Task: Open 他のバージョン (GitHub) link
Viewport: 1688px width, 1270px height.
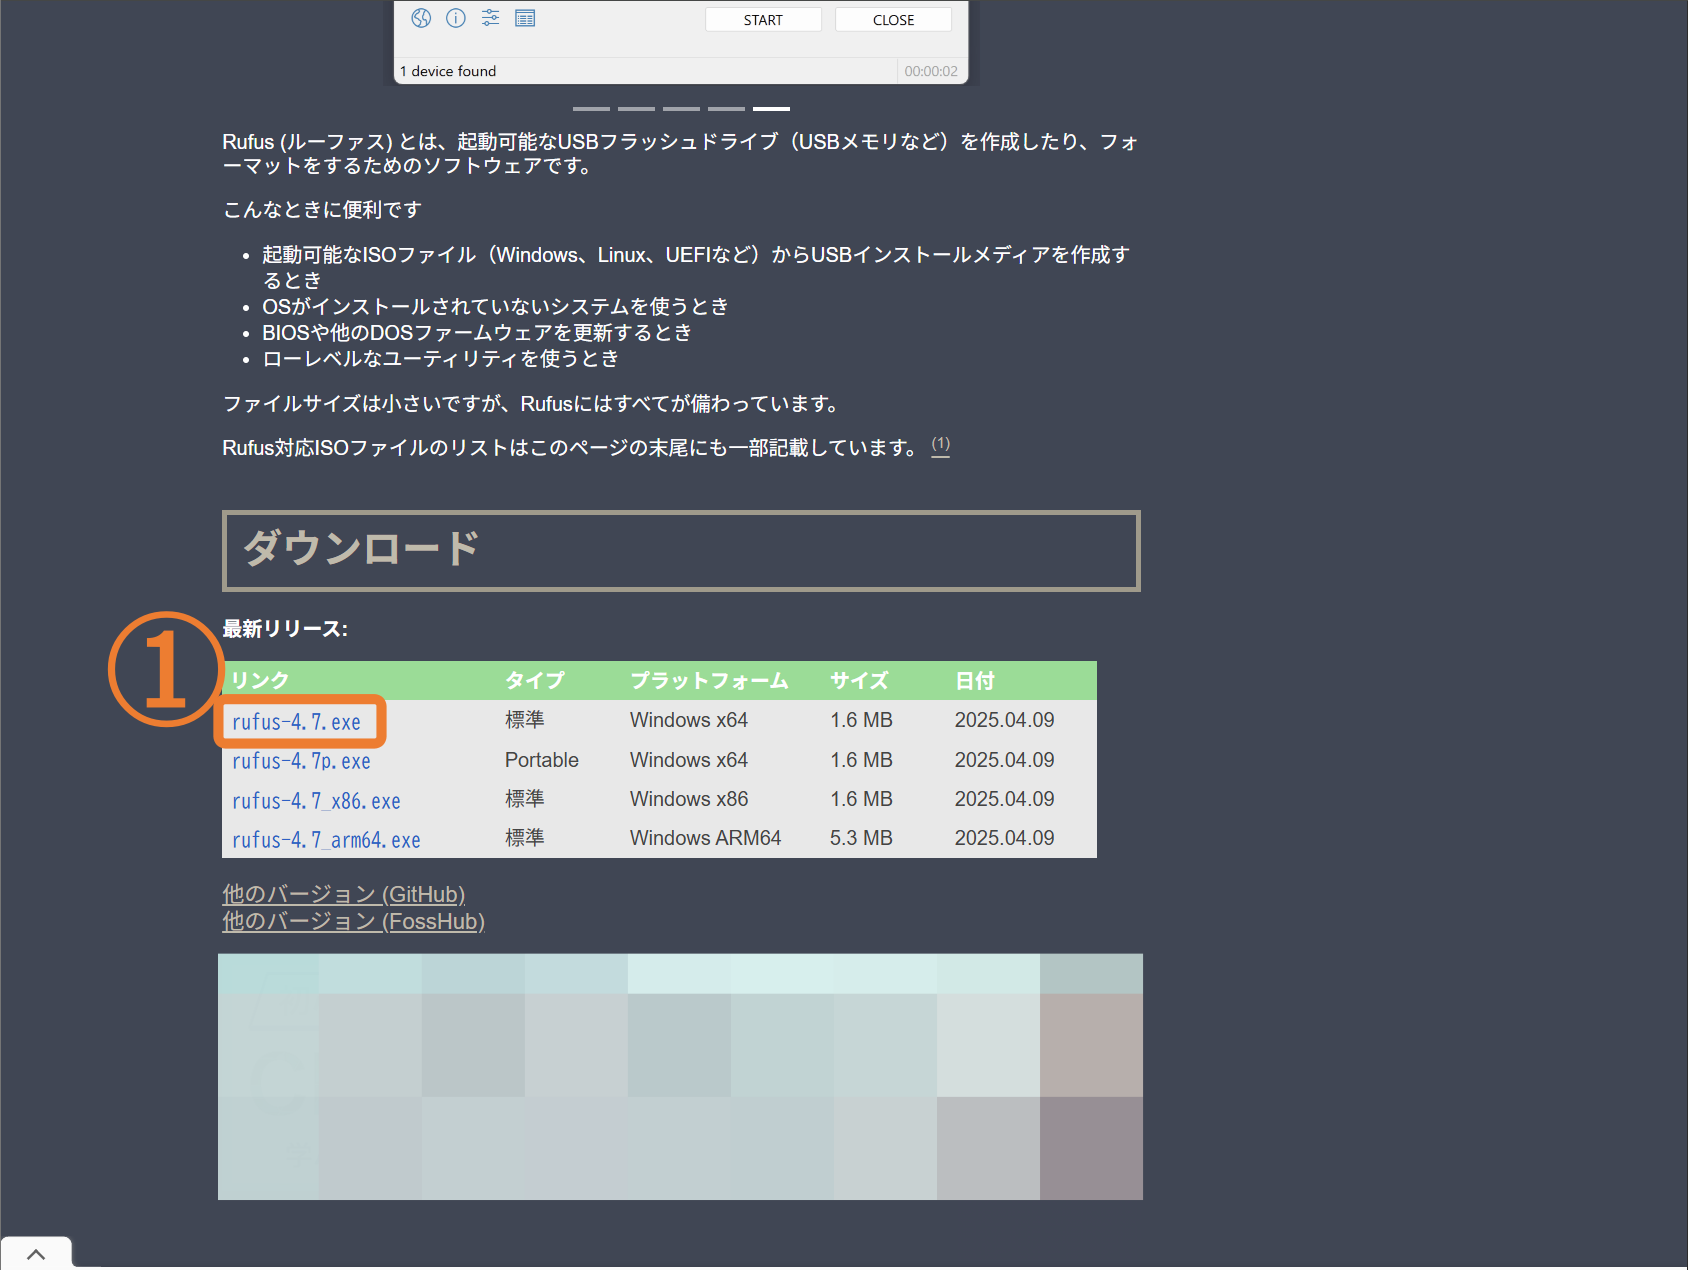Action: tap(344, 894)
